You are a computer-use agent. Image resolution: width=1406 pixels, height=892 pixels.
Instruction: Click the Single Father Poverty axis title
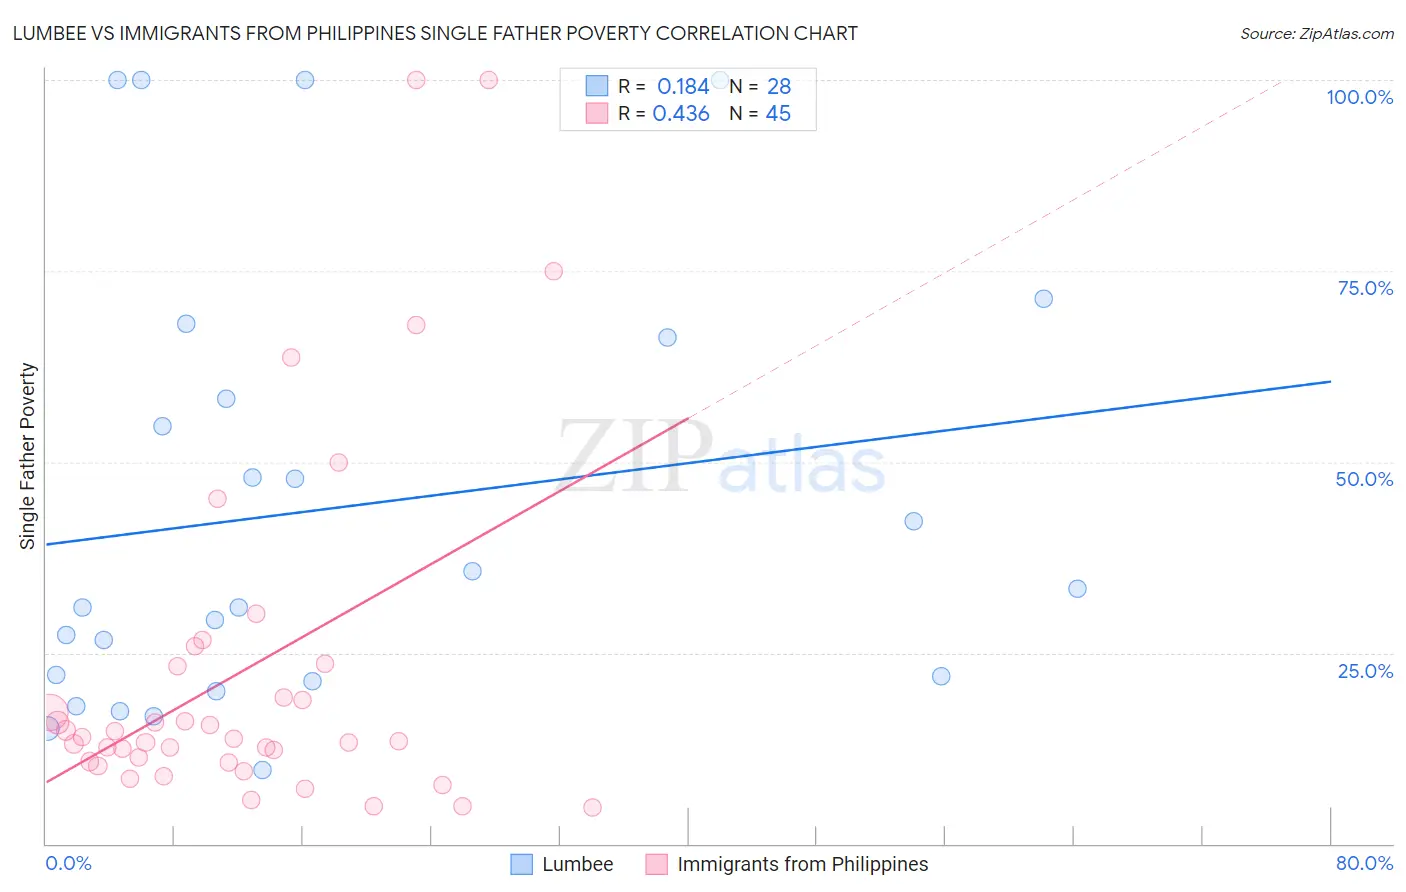pos(28,456)
